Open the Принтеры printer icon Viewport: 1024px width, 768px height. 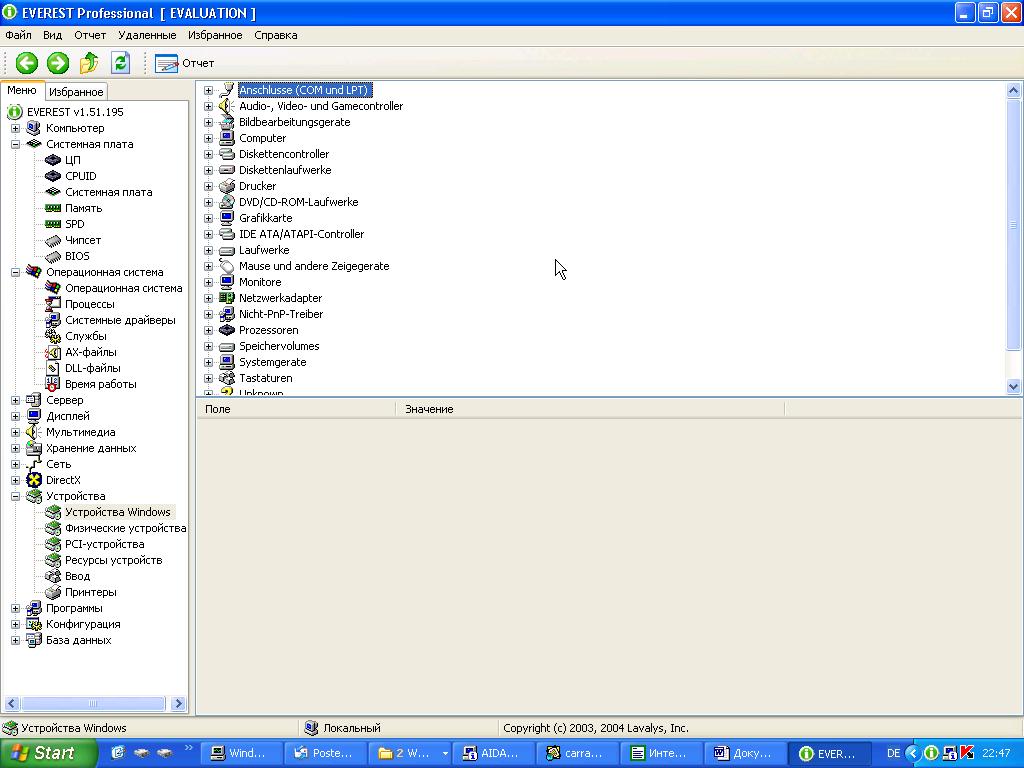(x=53, y=592)
